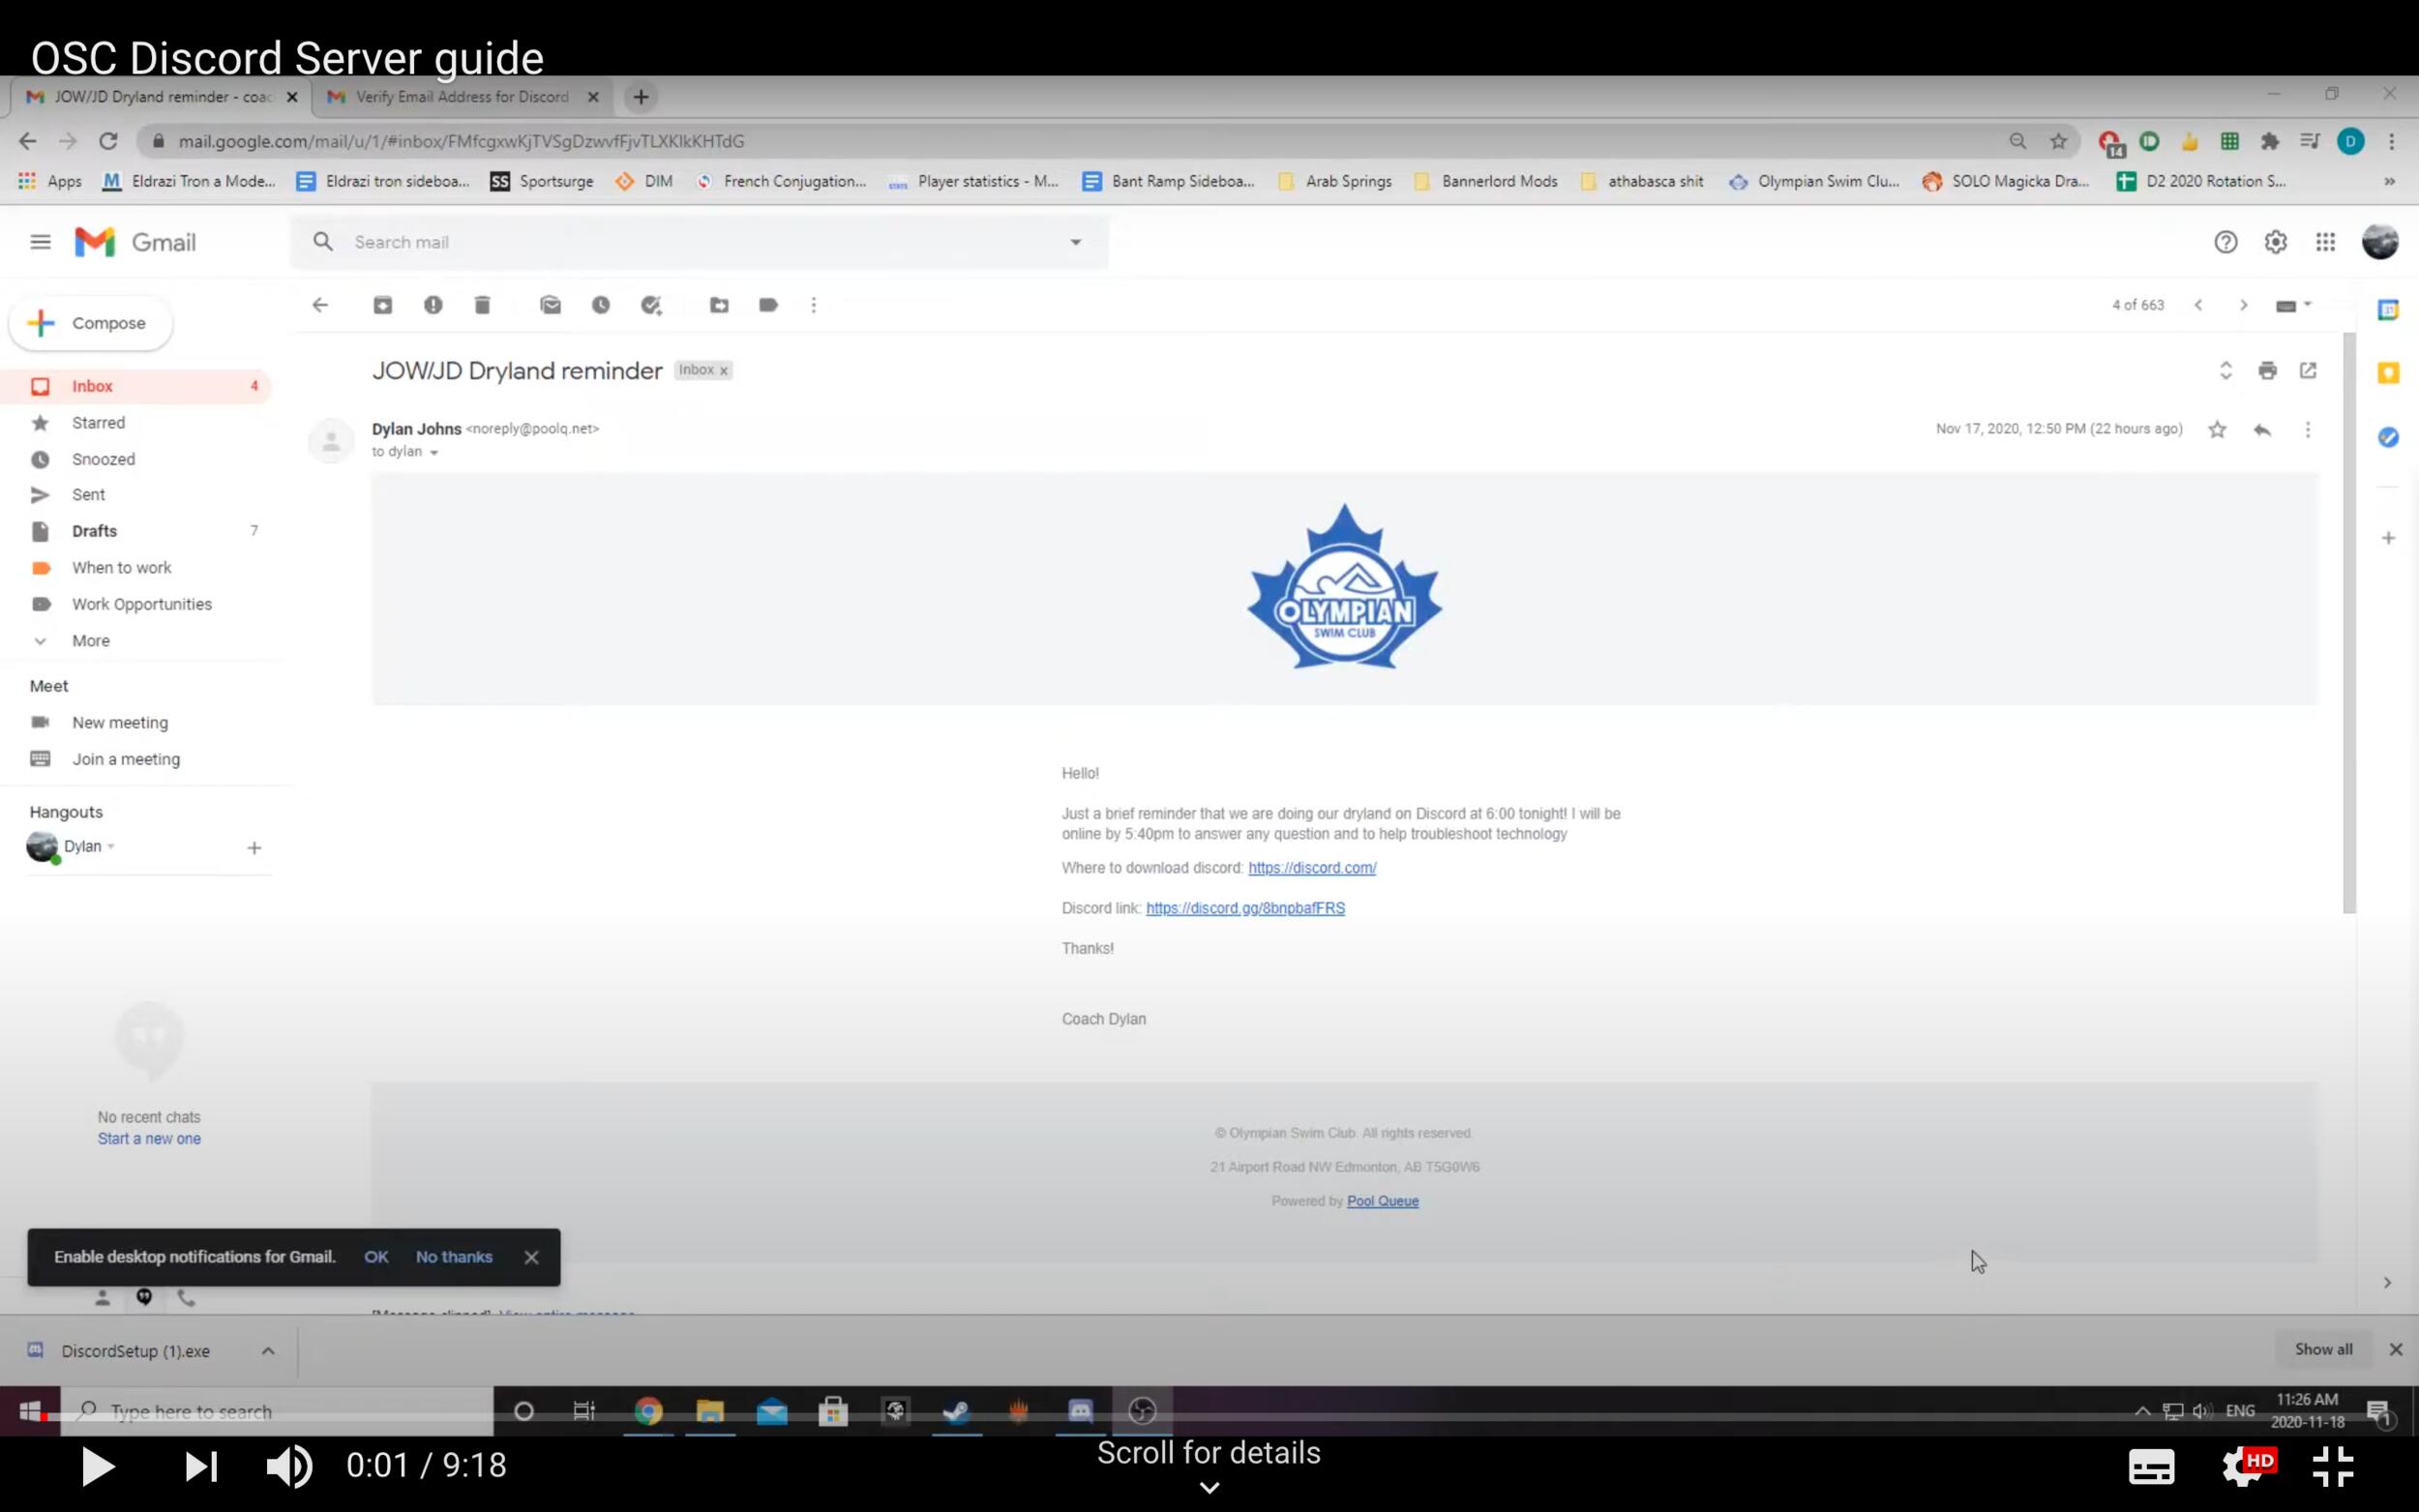
Task: Open the Discord invite link
Action: click(x=1245, y=905)
